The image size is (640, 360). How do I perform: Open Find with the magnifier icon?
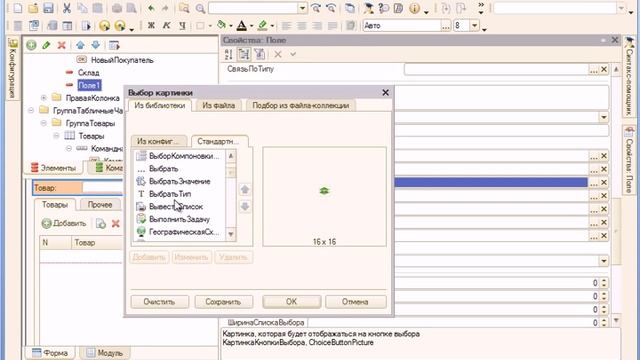(200, 8)
